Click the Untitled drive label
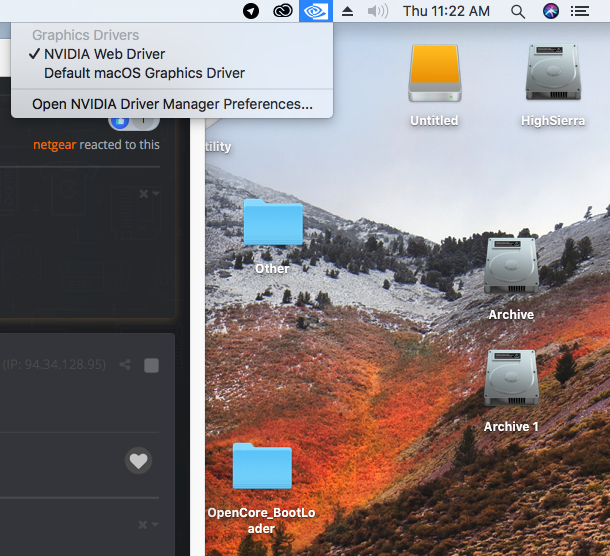 434,121
